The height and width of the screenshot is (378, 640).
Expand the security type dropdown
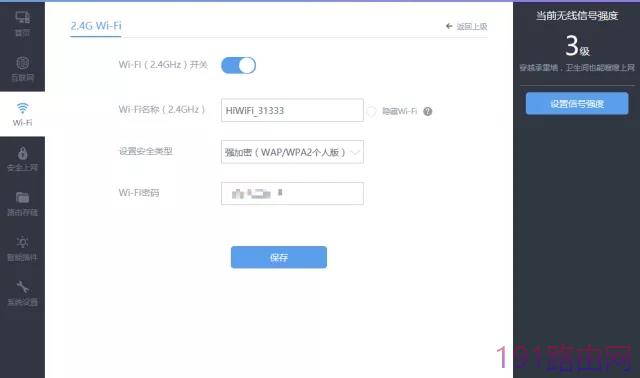pos(292,152)
